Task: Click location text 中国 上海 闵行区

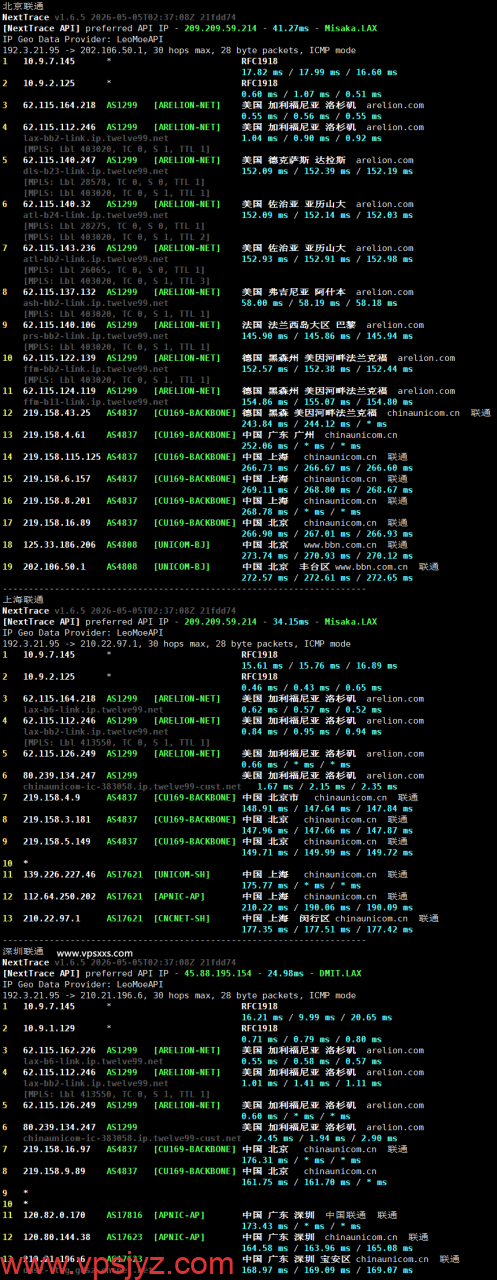Action: (286, 918)
